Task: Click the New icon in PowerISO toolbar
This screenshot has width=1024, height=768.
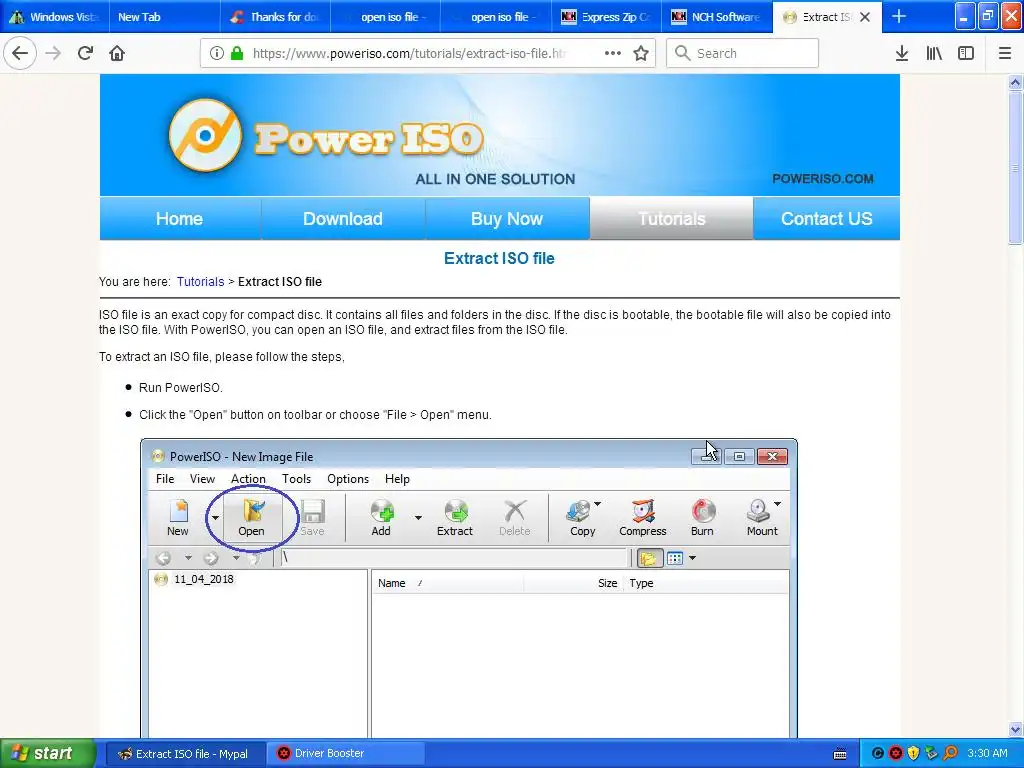Action: 178,511
